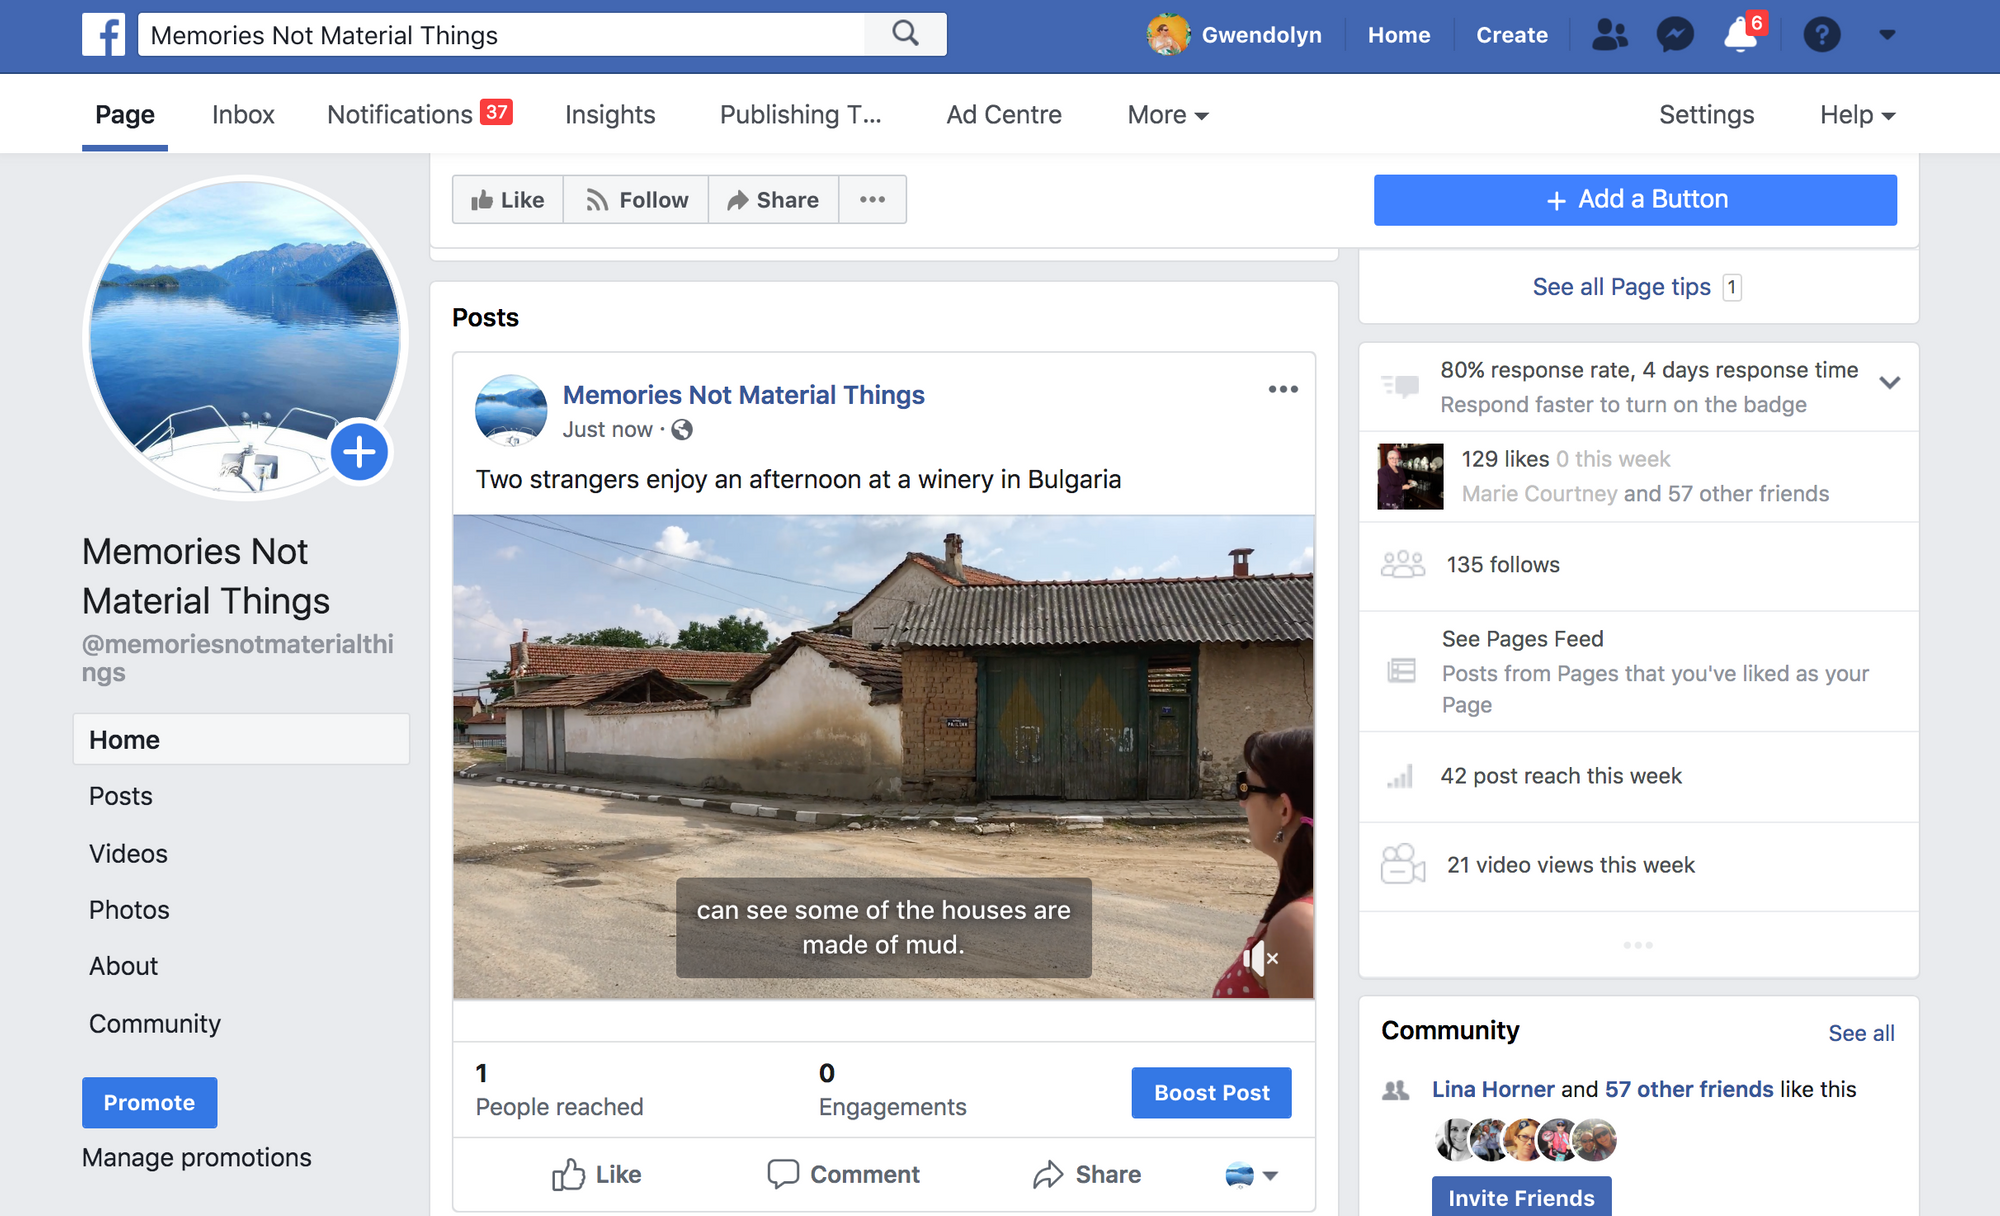
Task: Click the Add a Button button
Action: (x=1635, y=200)
